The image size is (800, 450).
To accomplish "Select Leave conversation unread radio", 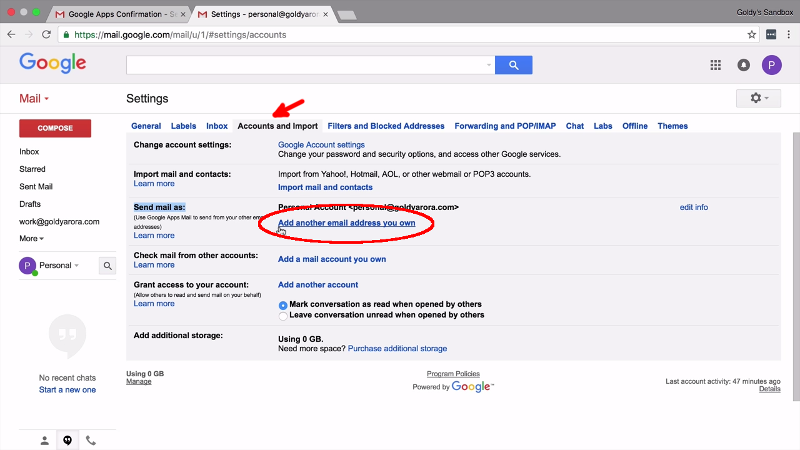I will tap(283, 316).
